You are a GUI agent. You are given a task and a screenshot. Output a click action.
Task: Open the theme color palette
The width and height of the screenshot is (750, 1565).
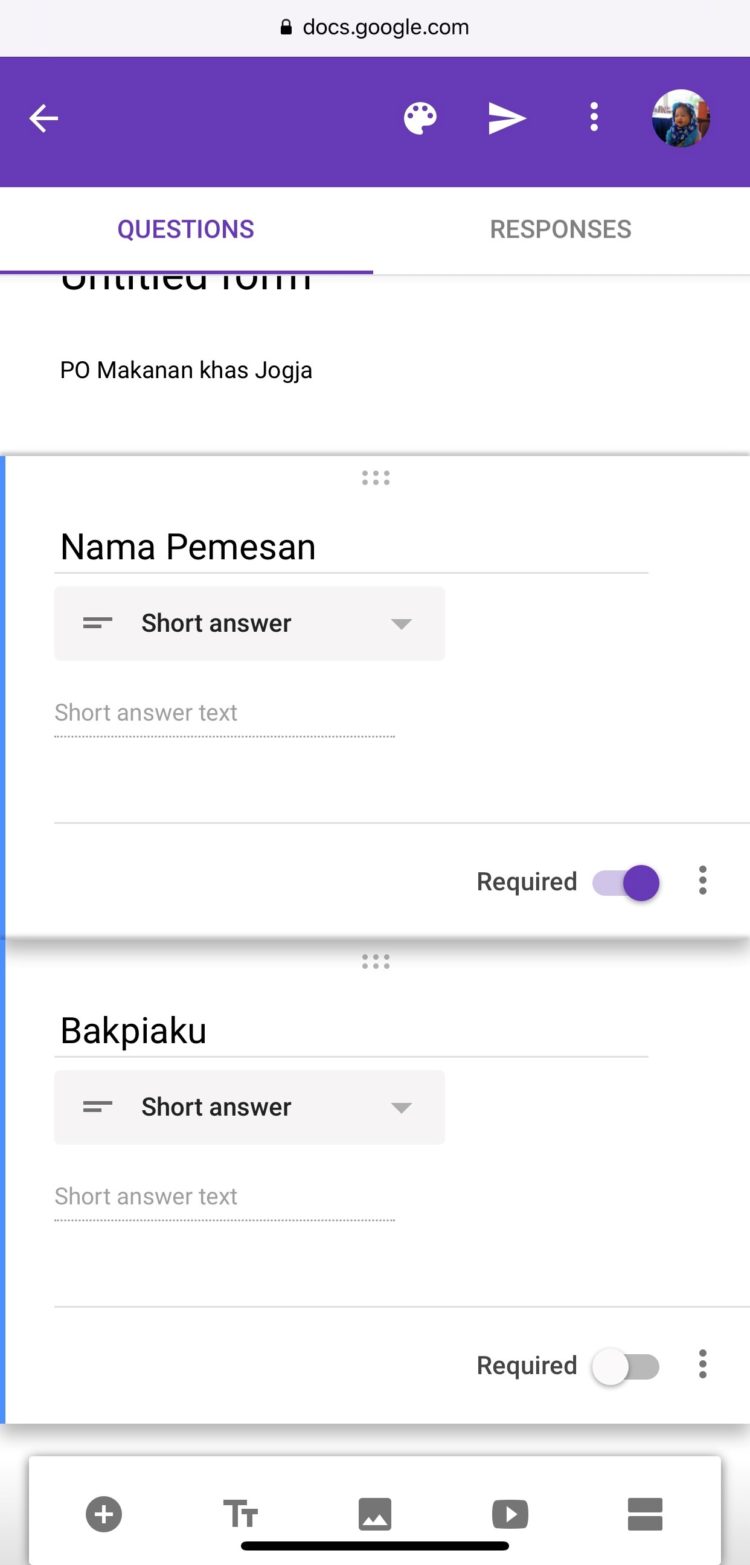pos(420,119)
